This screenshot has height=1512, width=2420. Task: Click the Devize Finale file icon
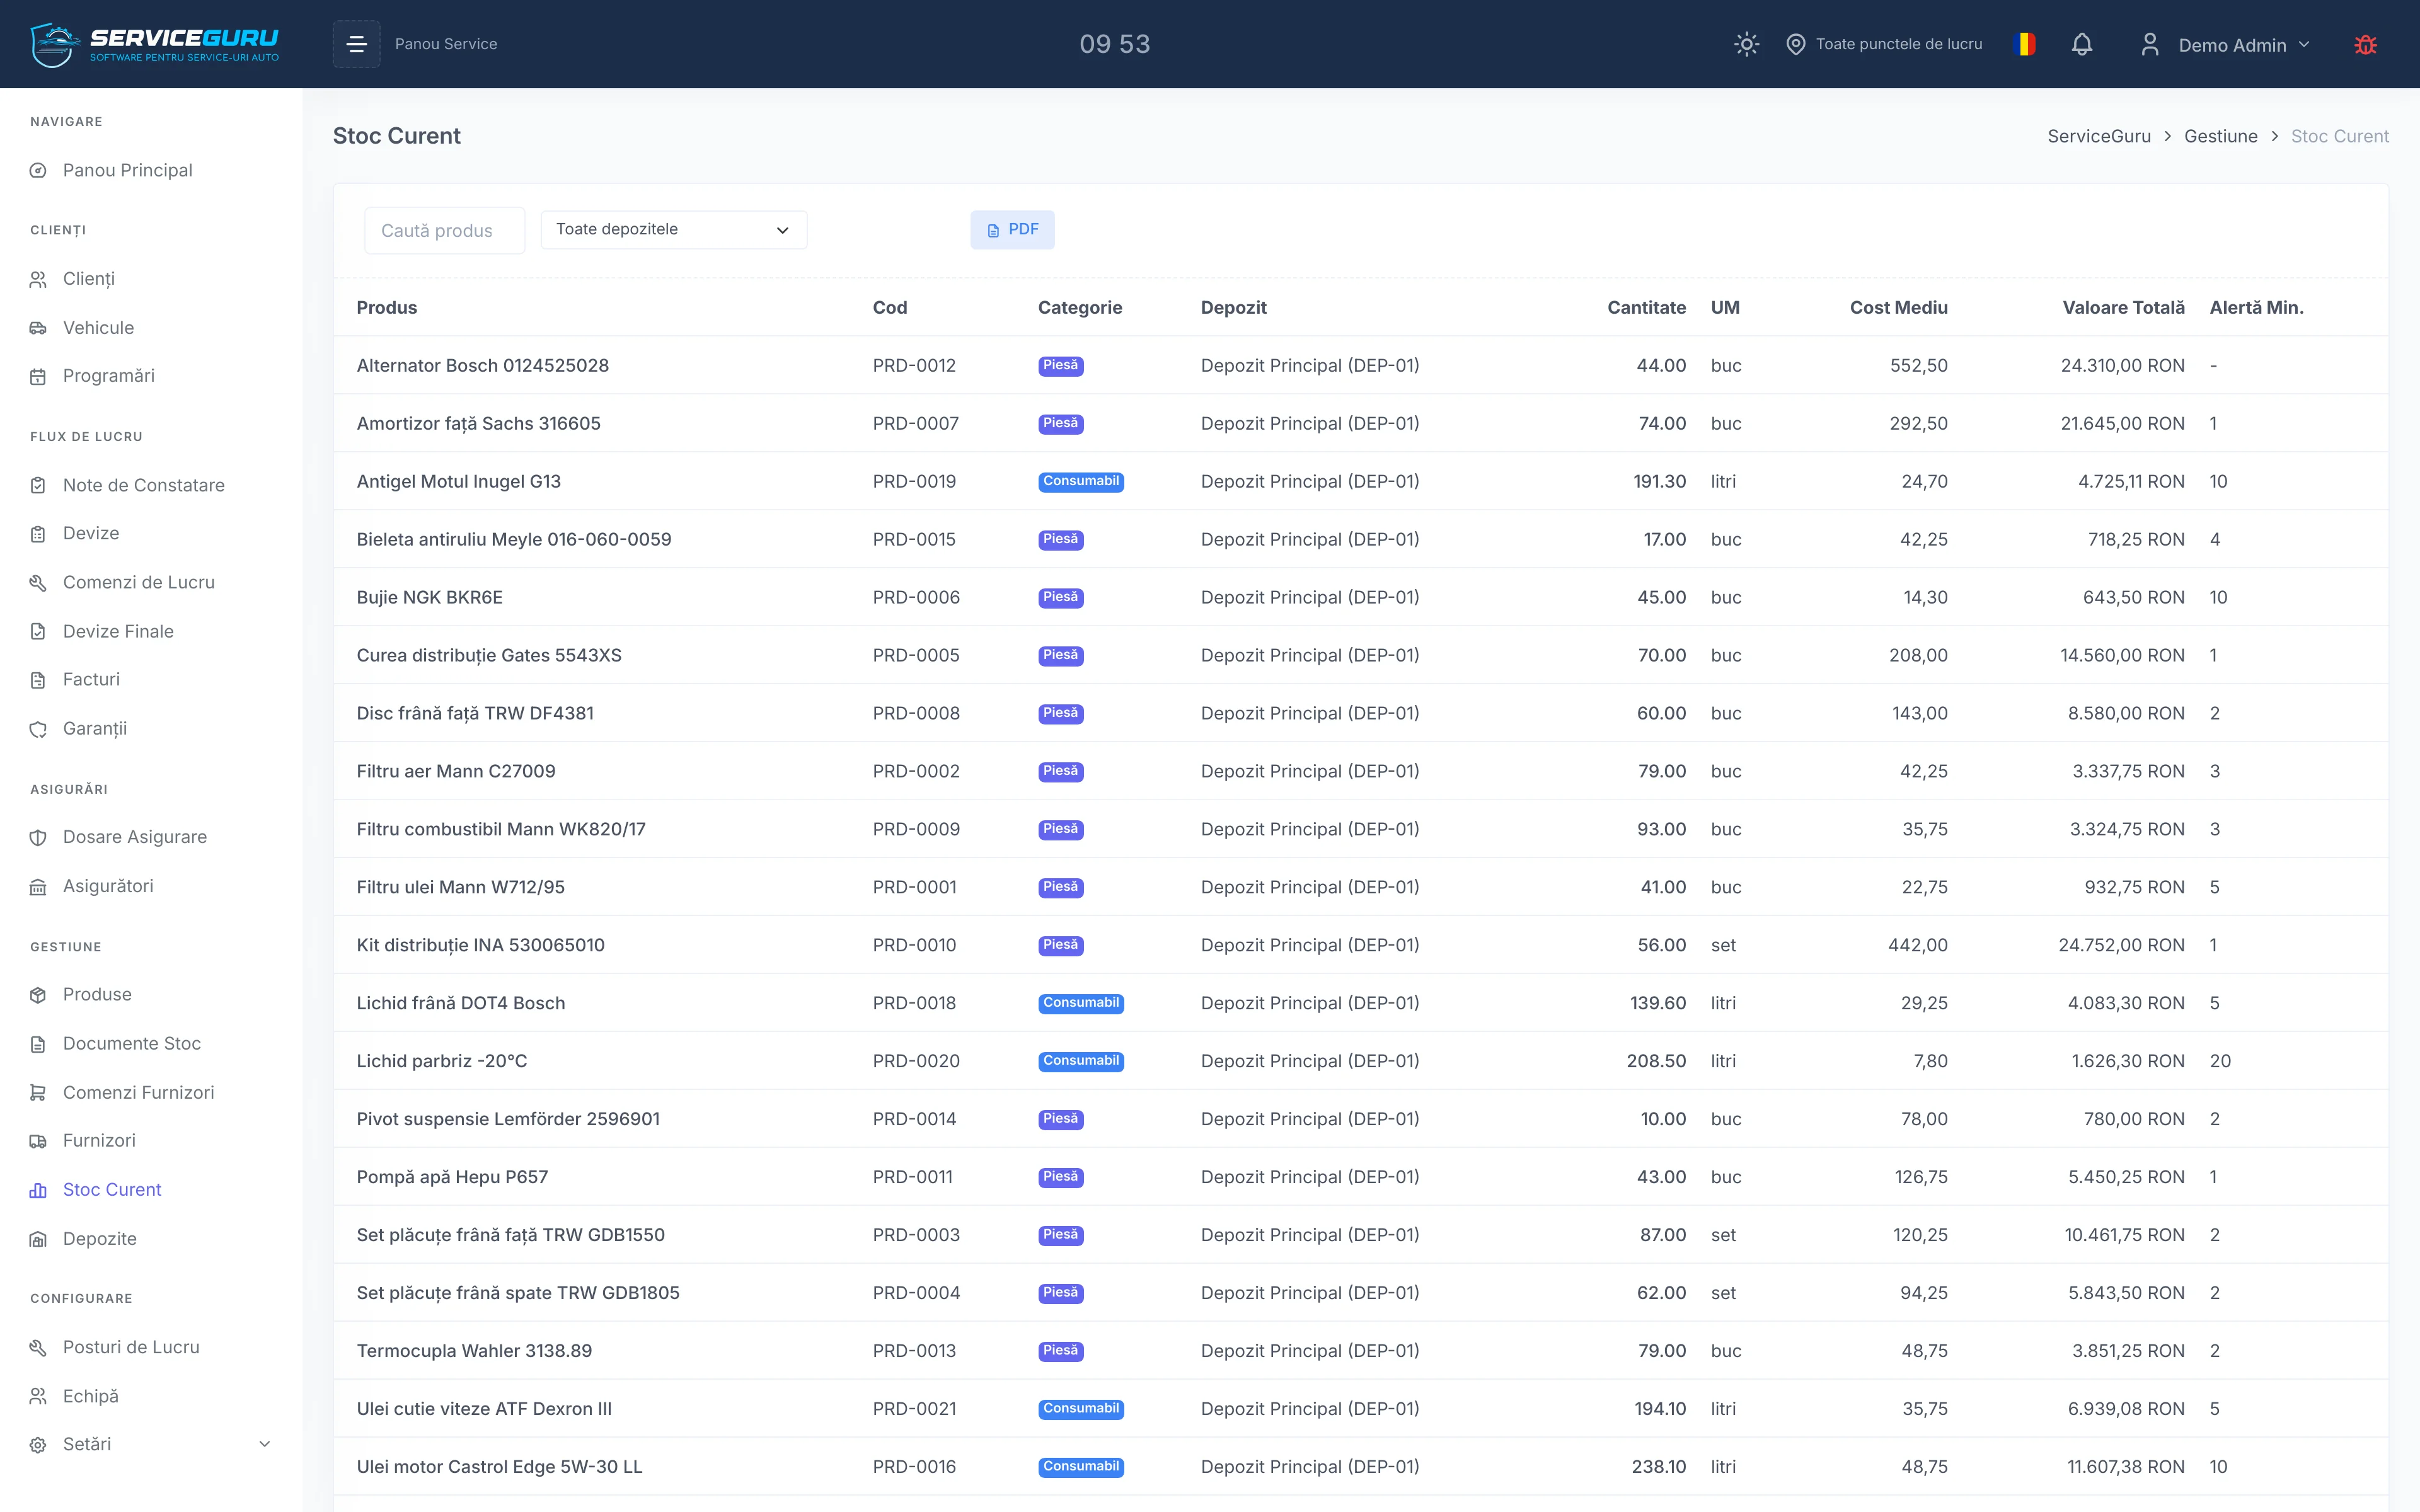[38, 631]
